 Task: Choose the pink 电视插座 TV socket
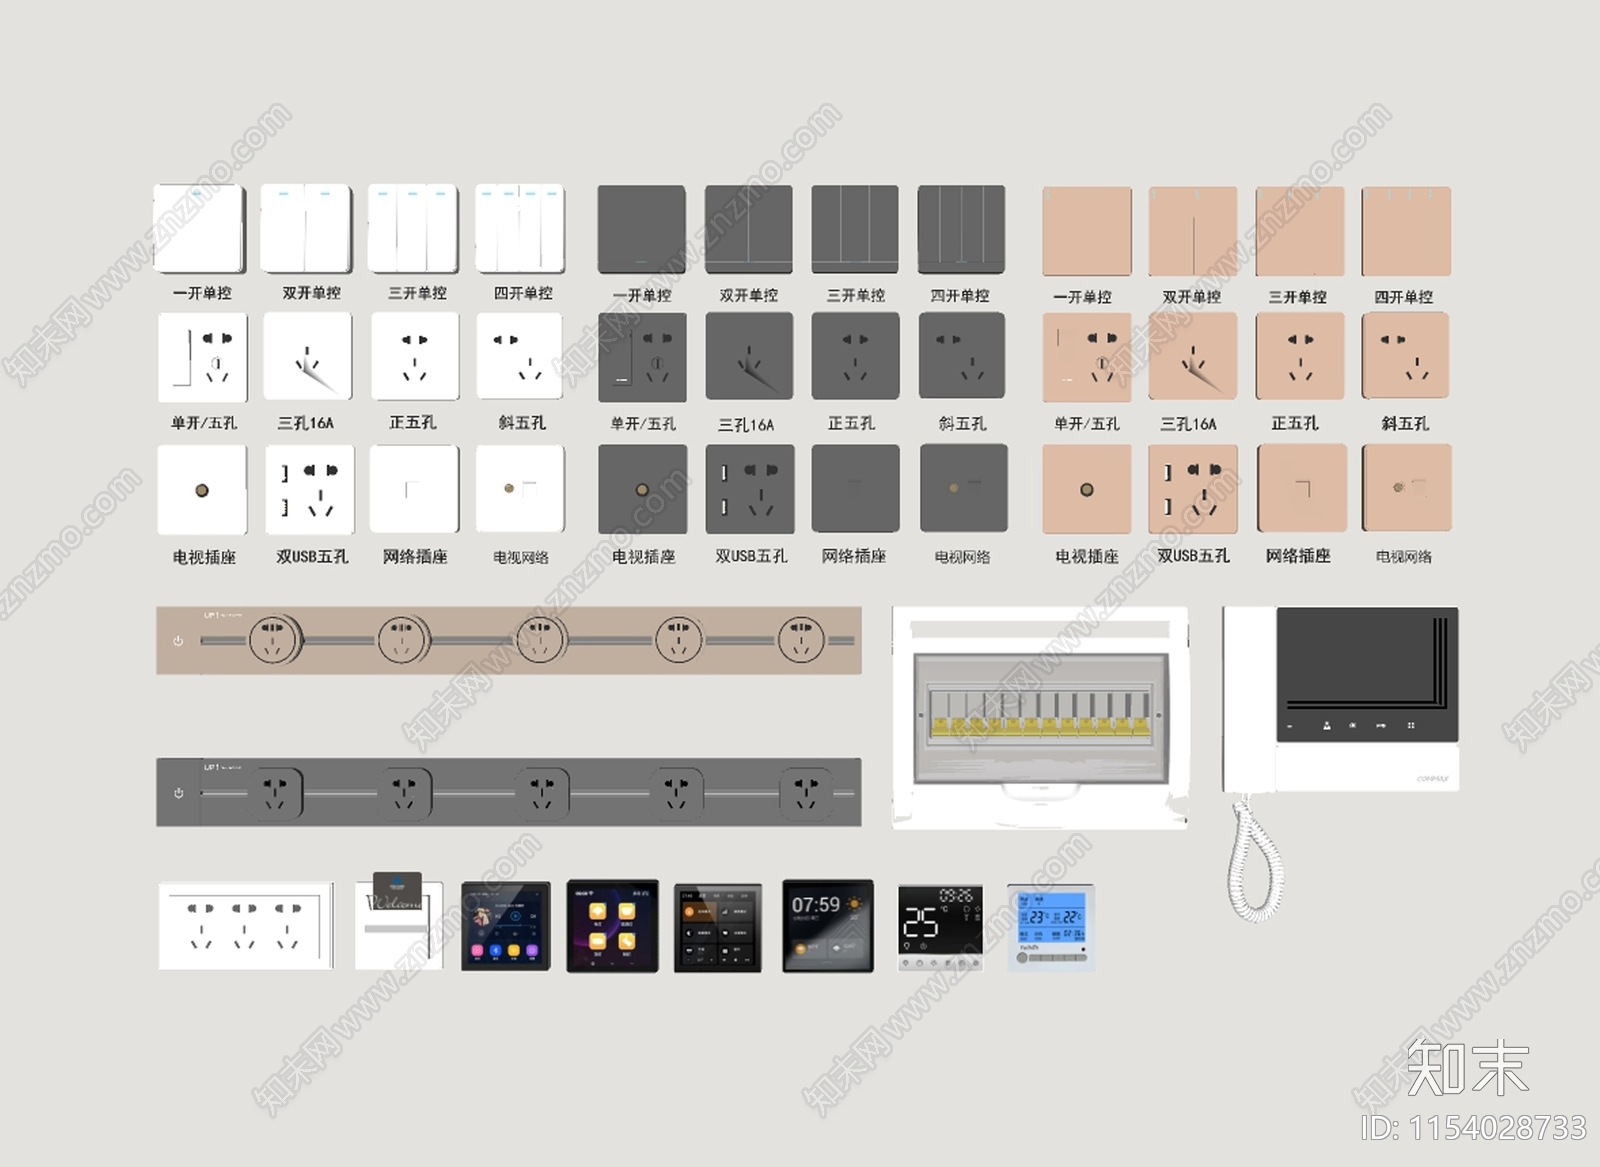pos(1087,490)
